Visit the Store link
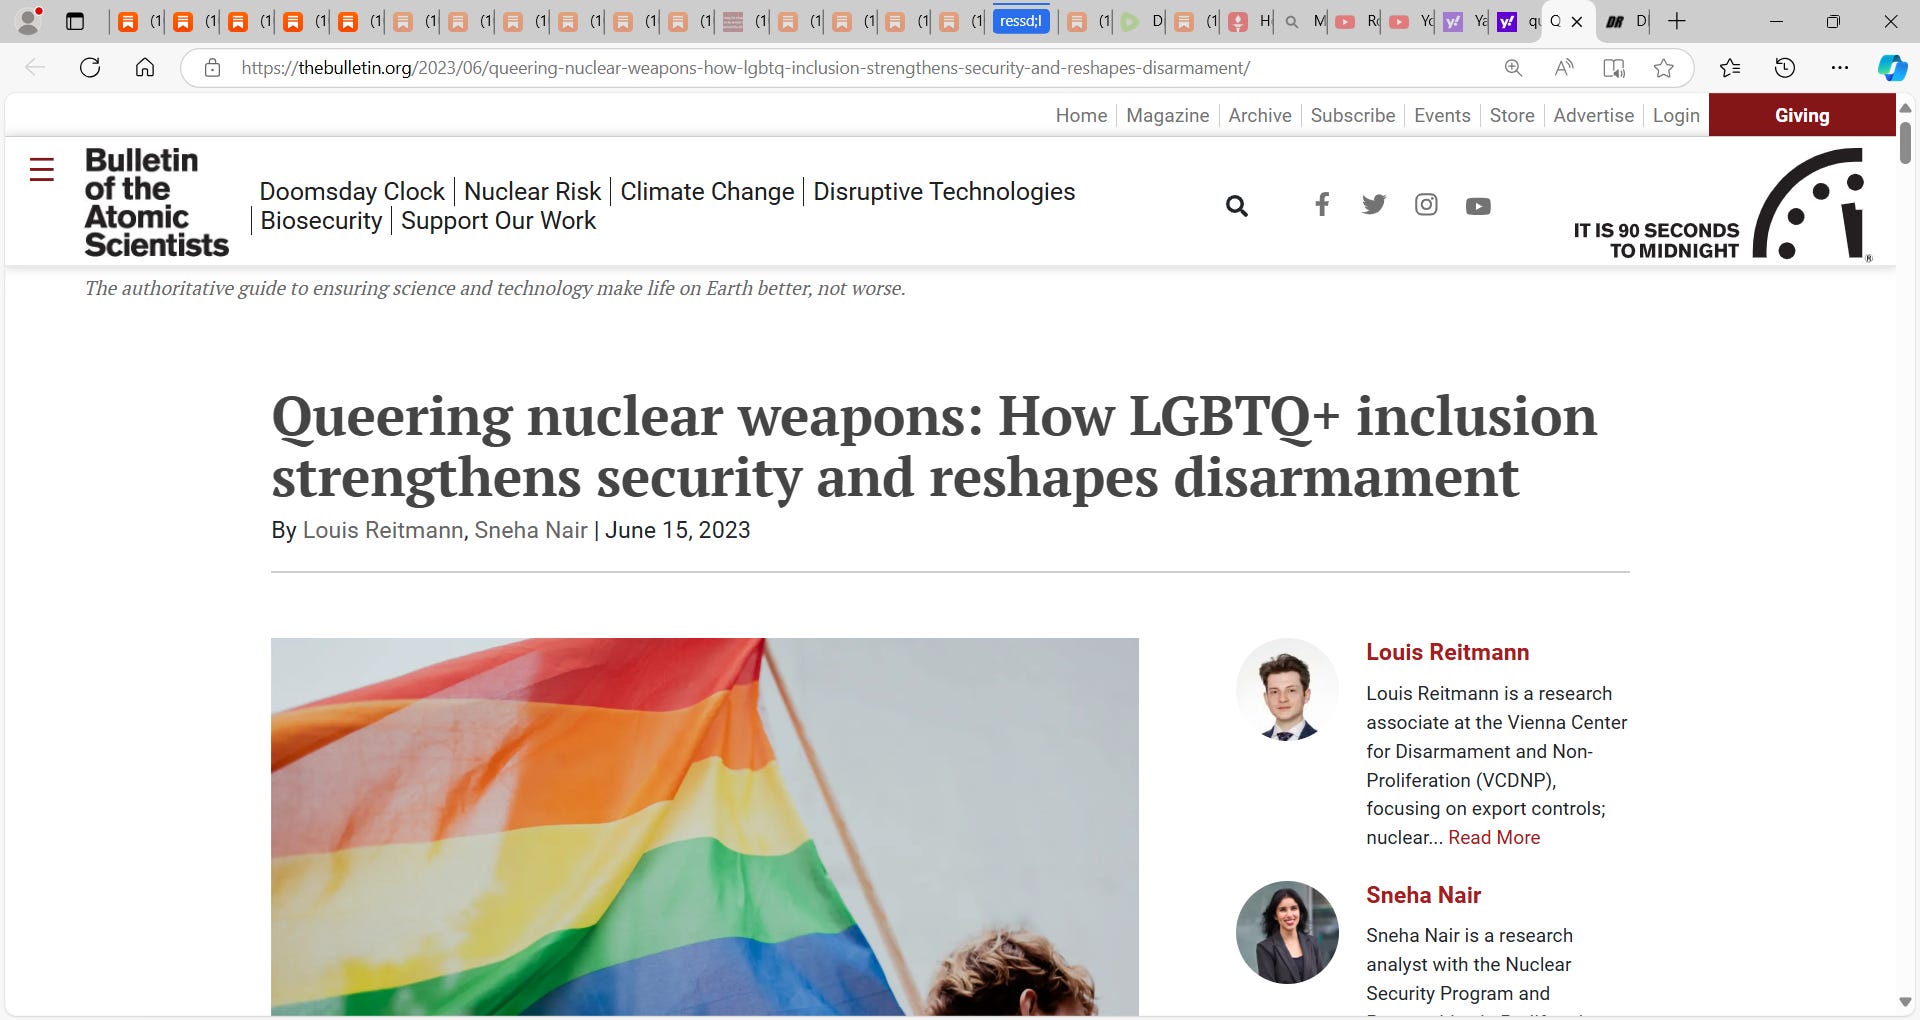Image resolution: width=1920 pixels, height=1020 pixels. point(1511,115)
